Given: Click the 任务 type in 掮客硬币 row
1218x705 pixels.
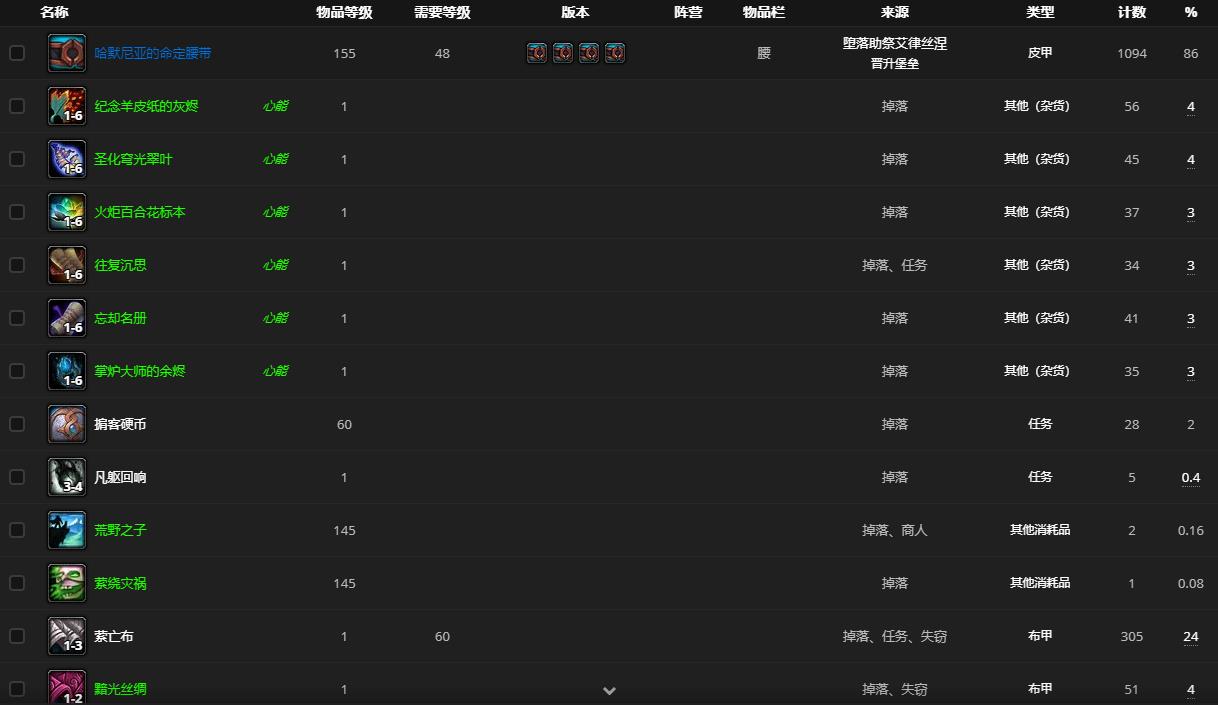Looking at the screenshot, I should 1040,424.
